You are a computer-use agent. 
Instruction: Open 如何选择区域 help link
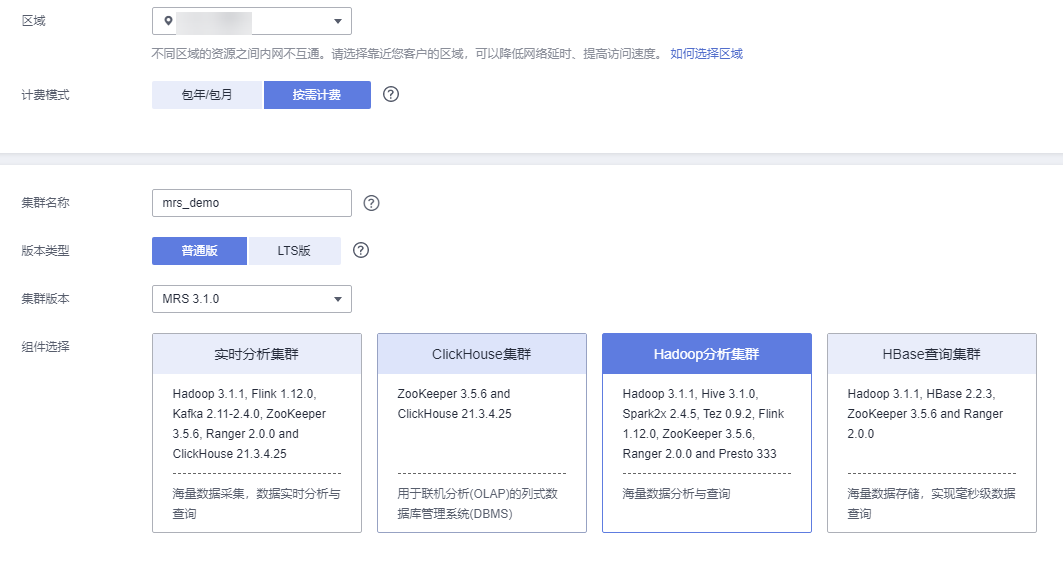point(706,54)
